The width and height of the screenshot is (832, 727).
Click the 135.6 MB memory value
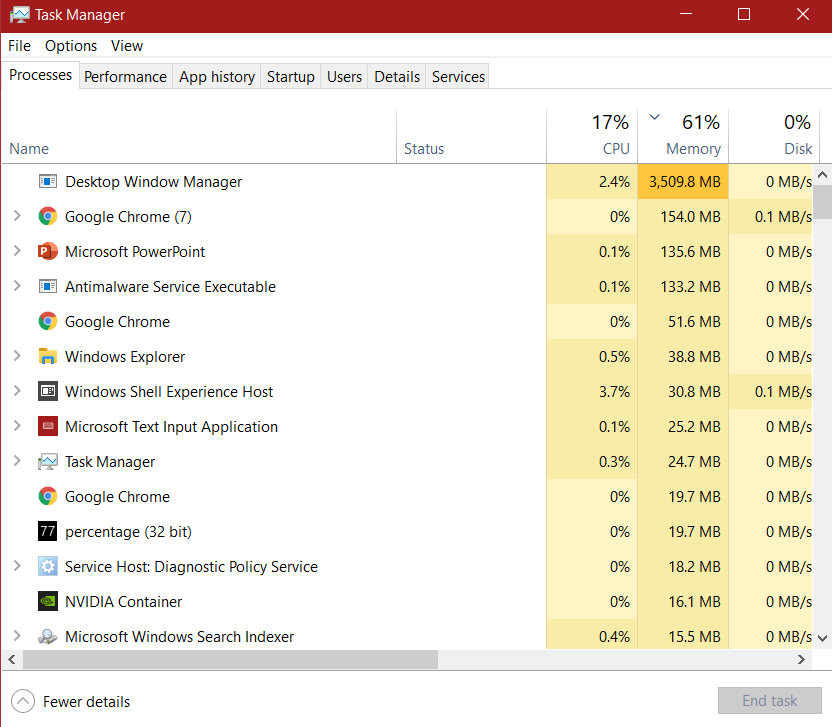click(690, 252)
